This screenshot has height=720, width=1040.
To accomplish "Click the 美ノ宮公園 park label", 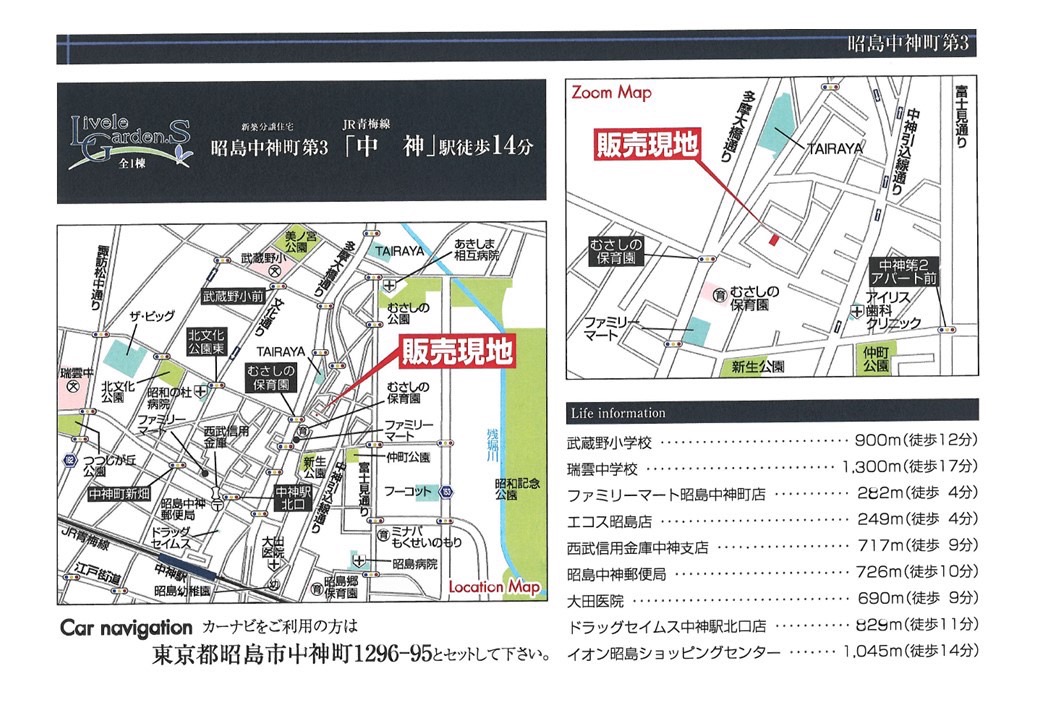I will click(300, 241).
